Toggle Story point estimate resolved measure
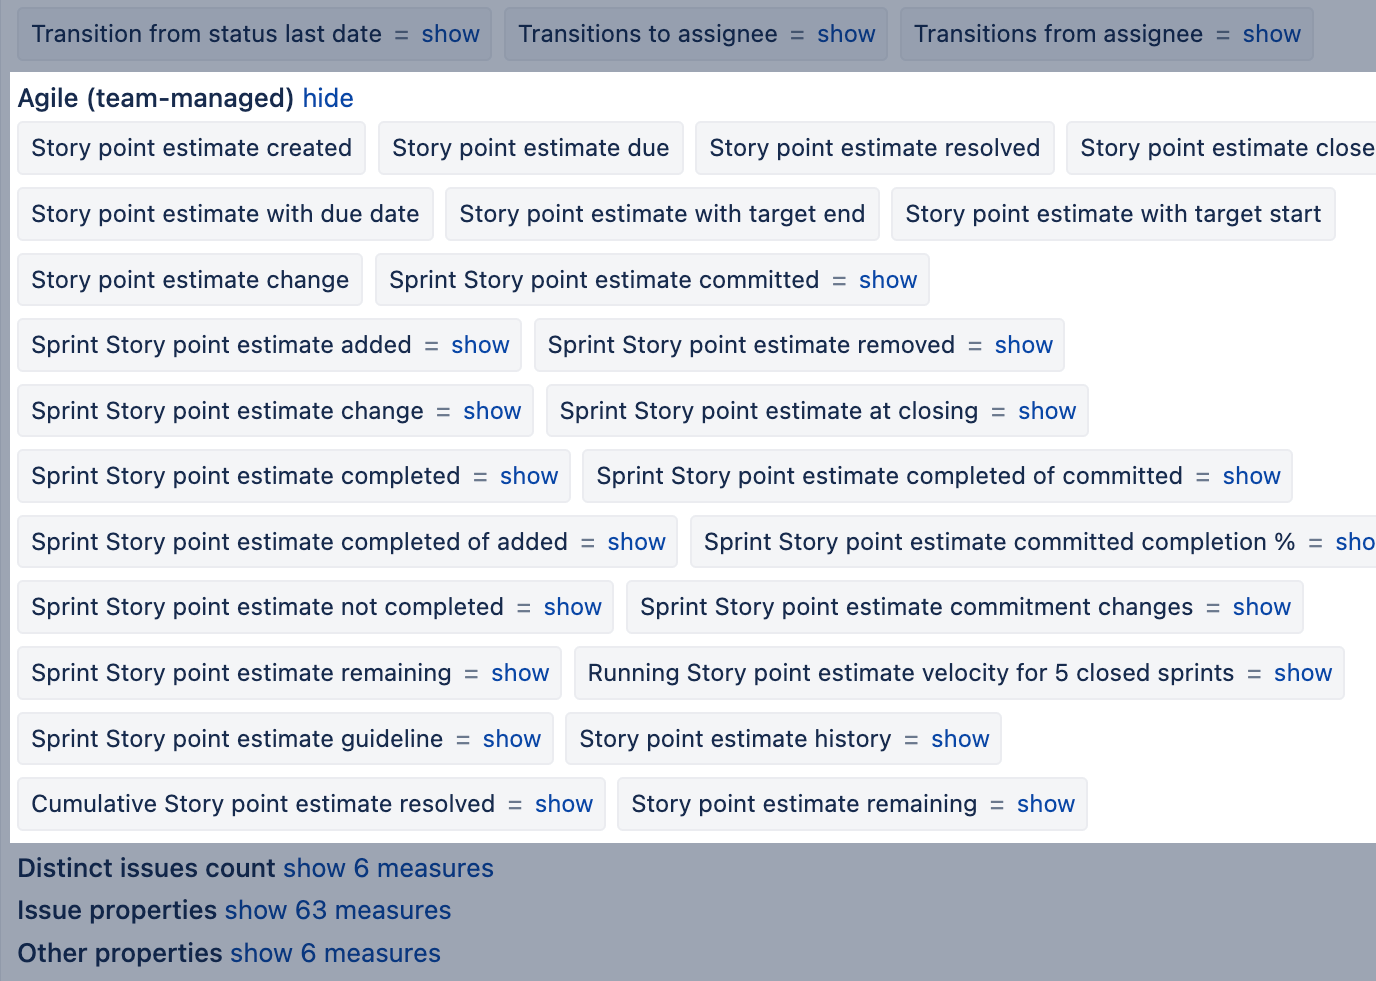Image resolution: width=1376 pixels, height=981 pixels. pos(874,148)
